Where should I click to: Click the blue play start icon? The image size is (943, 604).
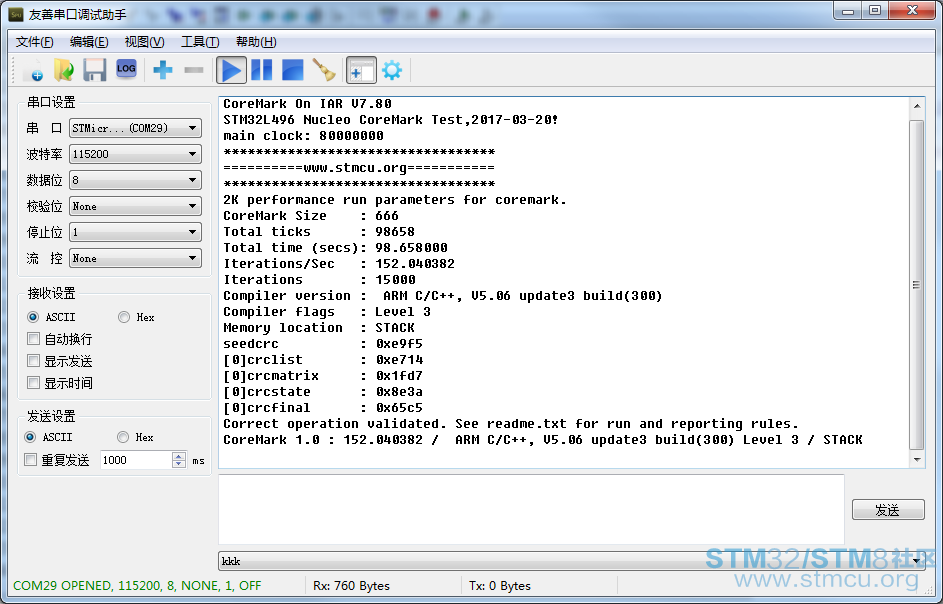click(x=231, y=70)
